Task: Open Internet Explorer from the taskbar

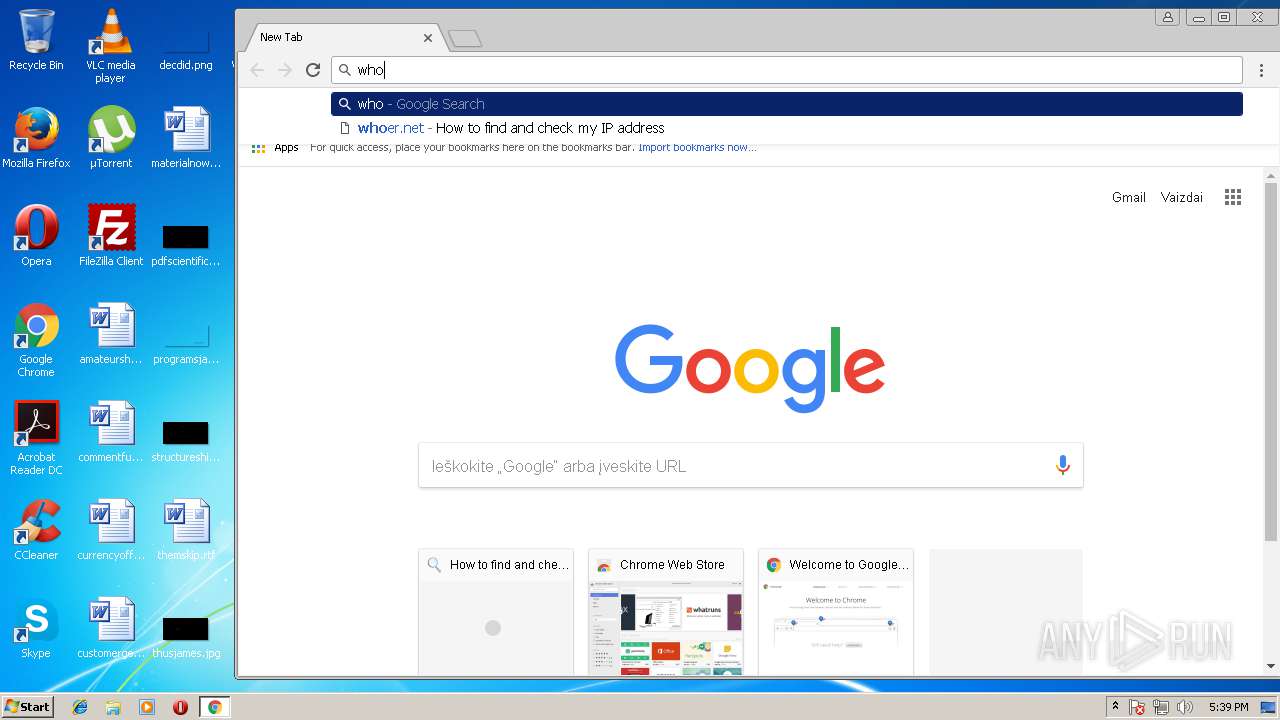Action: coord(80,707)
